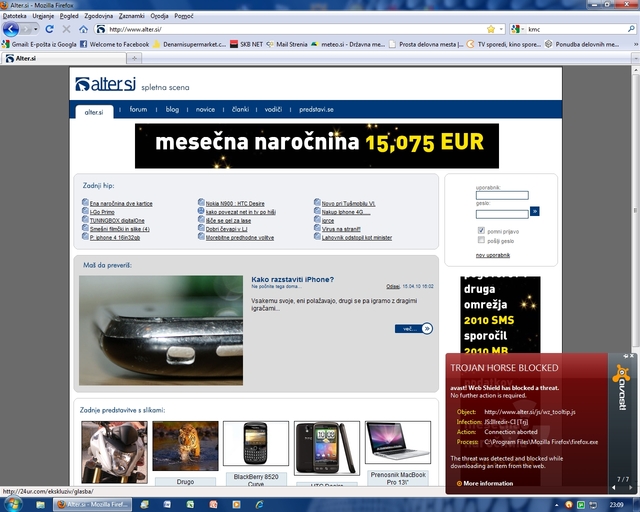Open the Windows Start orb
The image size is (640, 512).
click(x=11, y=504)
